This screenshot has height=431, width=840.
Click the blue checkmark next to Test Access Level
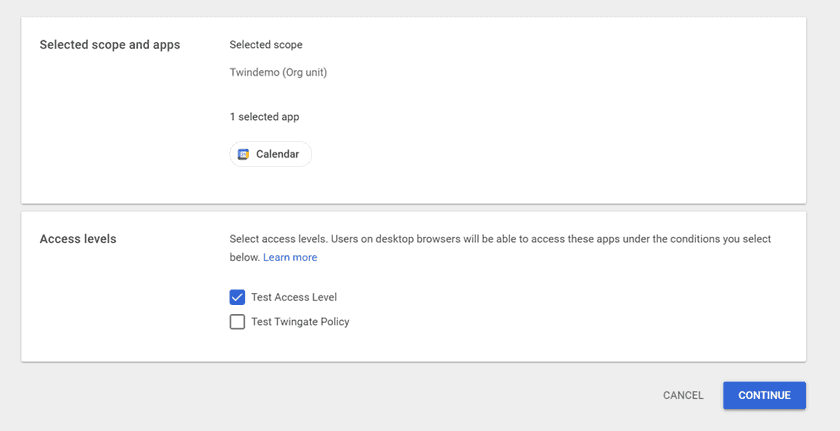(237, 297)
